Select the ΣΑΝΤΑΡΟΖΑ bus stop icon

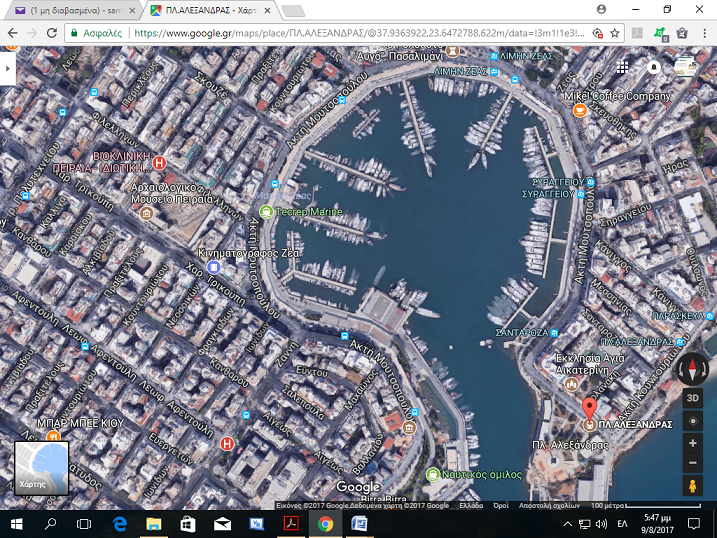click(554, 333)
